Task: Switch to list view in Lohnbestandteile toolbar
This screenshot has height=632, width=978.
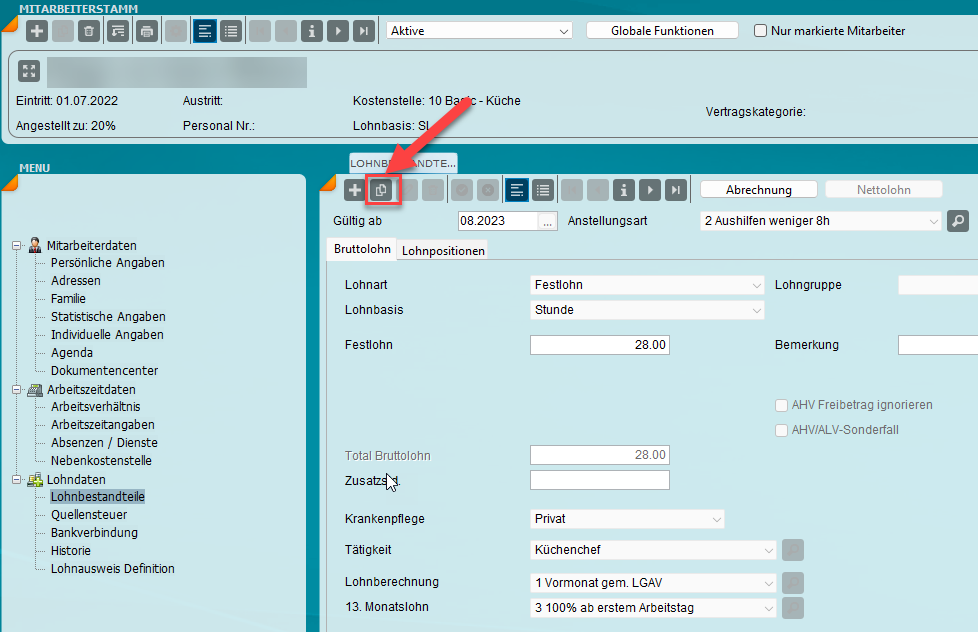Action: click(543, 190)
